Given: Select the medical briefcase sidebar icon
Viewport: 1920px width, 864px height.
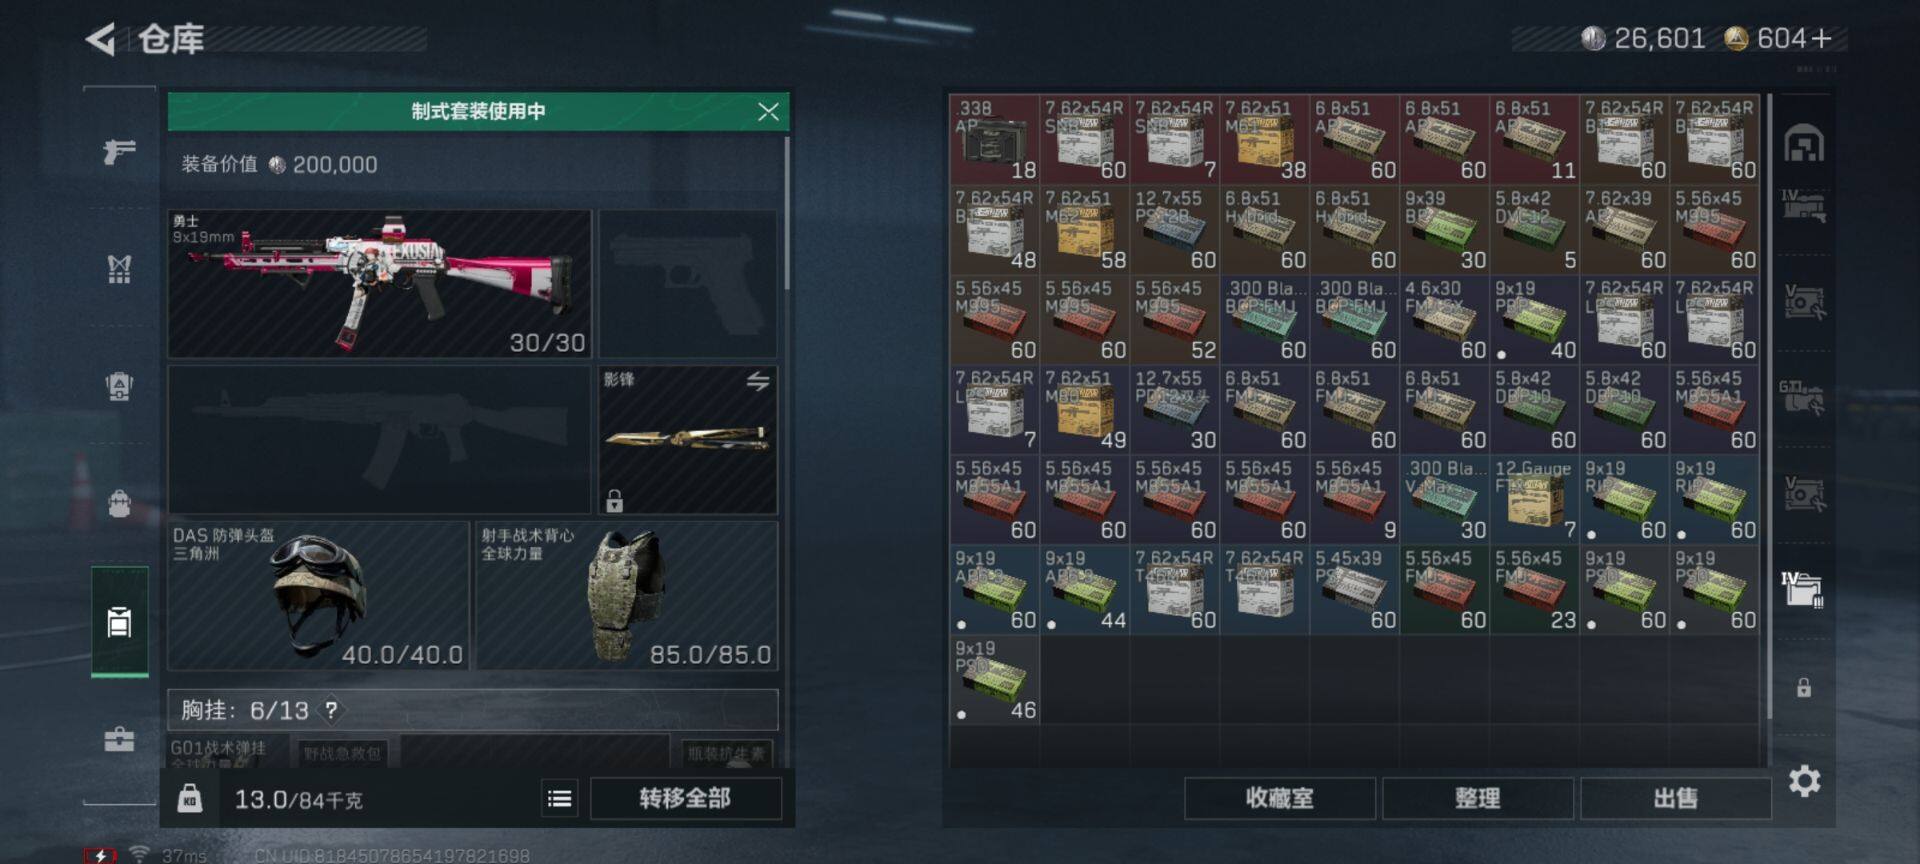Looking at the screenshot, I should tap(119, 739).
